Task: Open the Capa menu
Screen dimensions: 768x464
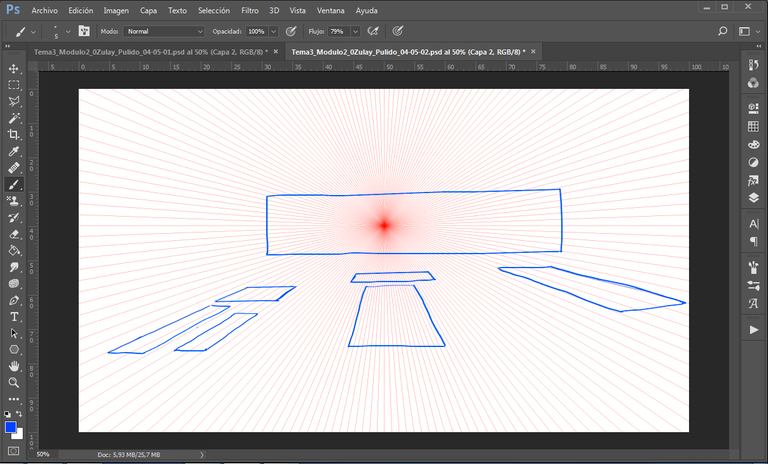Action: coord(148,10)
